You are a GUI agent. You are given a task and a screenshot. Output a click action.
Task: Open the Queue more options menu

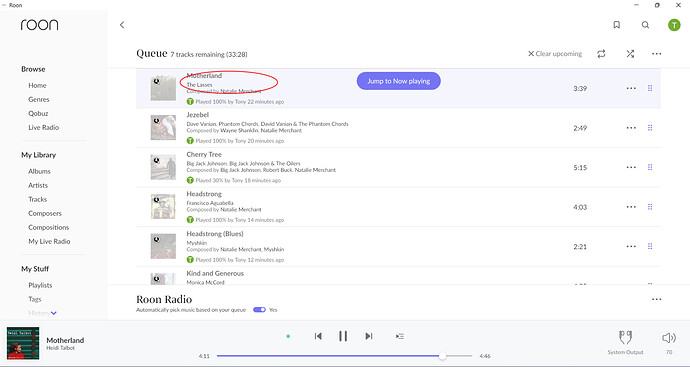[657, 54]
